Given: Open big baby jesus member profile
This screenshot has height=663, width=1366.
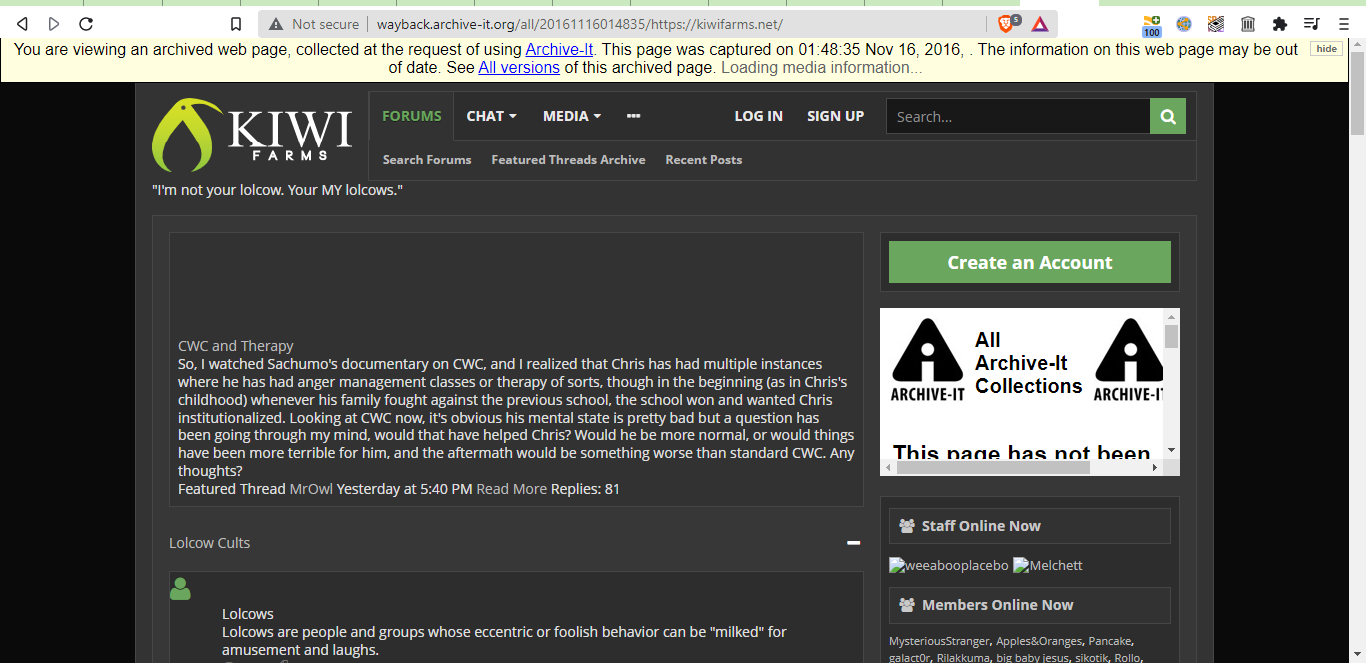Looking at the screenshot, I should pos(1031,657).
